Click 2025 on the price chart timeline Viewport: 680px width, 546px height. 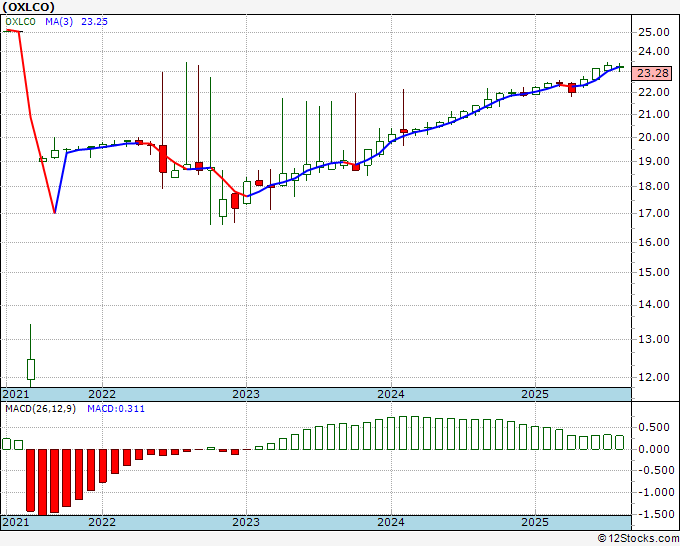click(x=535, y=394)
